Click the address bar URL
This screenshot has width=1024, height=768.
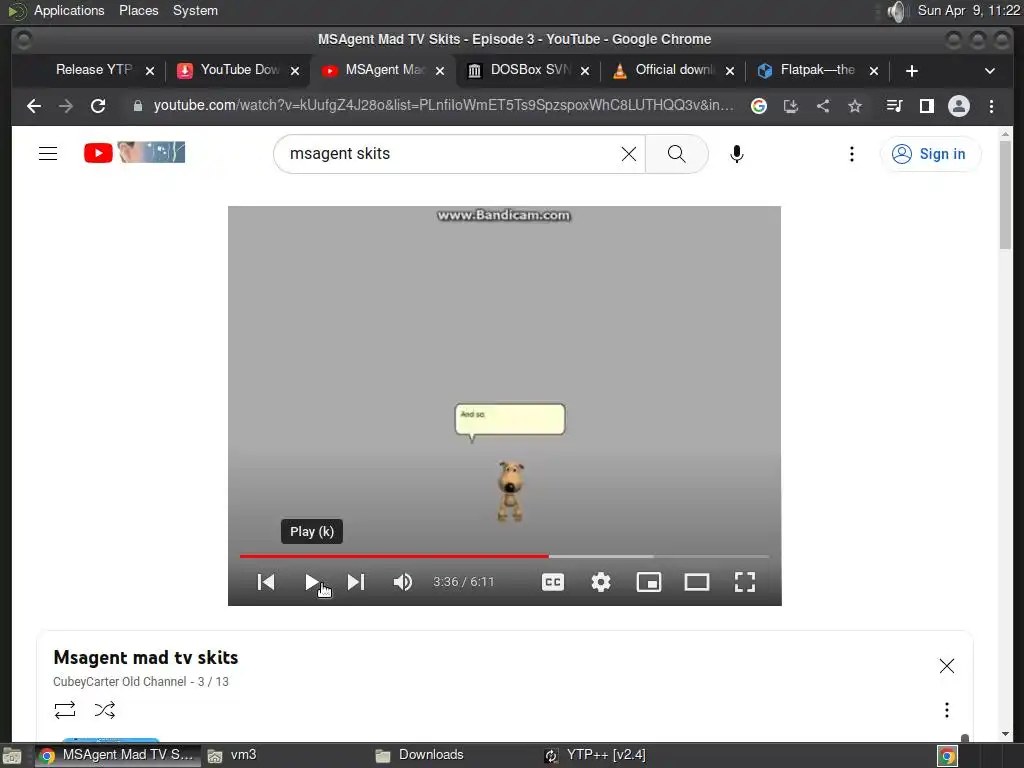443,105
